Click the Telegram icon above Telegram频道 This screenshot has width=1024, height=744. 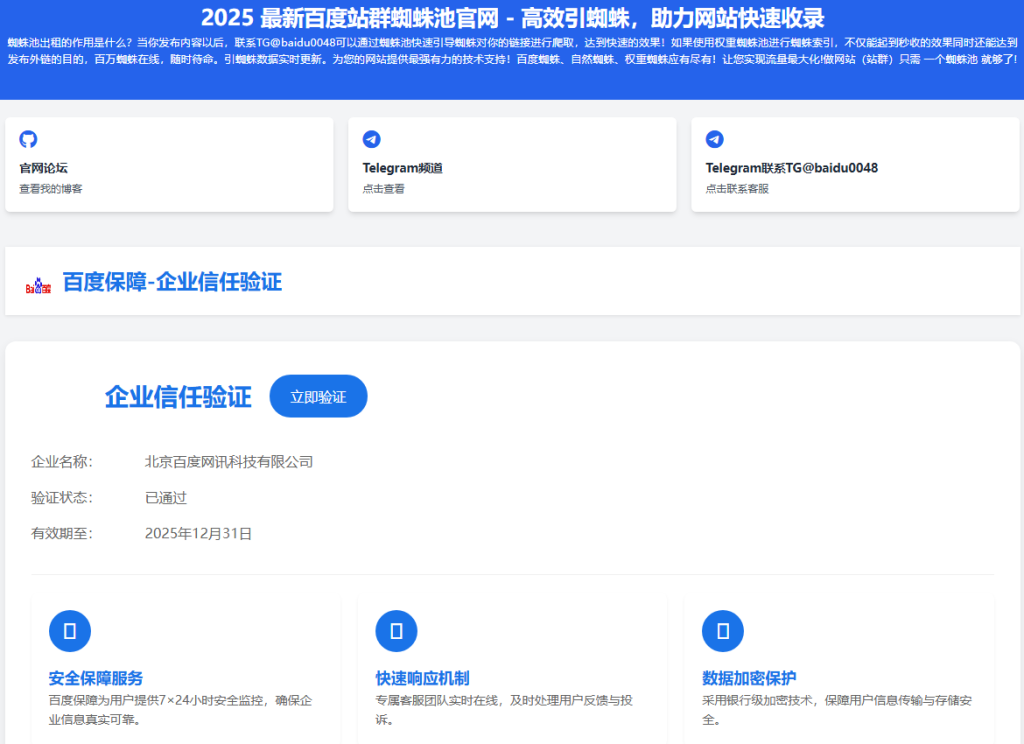[372, 139]
